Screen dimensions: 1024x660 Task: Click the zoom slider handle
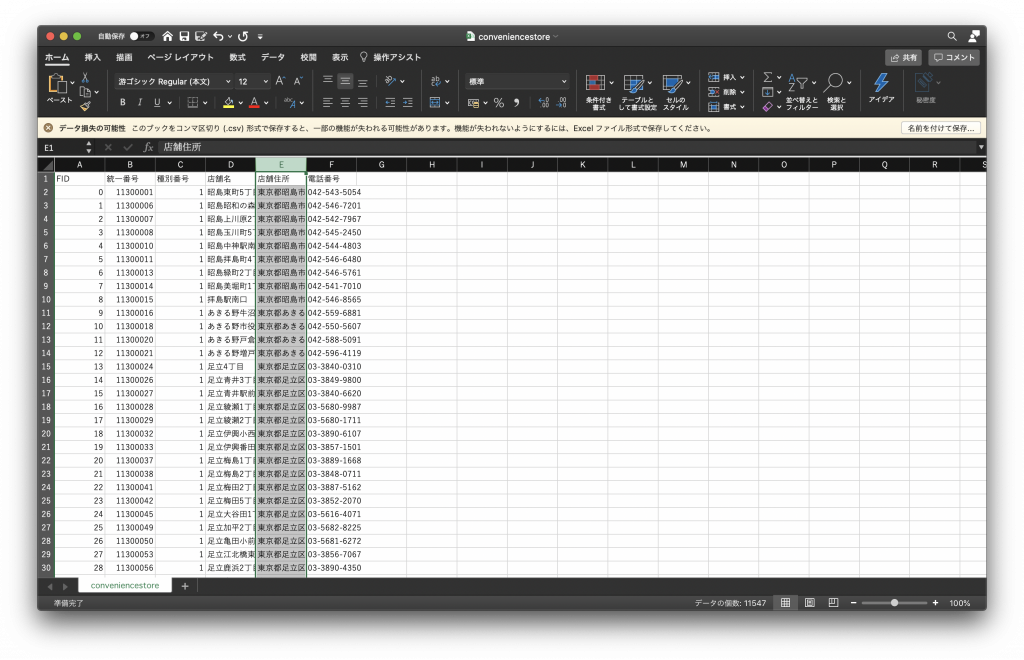894,603
